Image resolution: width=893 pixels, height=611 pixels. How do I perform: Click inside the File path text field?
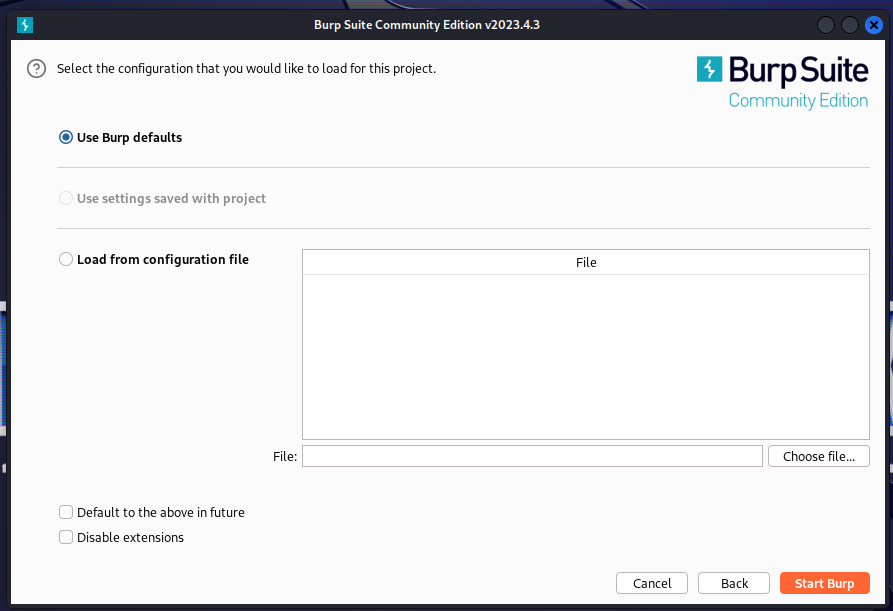(532, 456)
